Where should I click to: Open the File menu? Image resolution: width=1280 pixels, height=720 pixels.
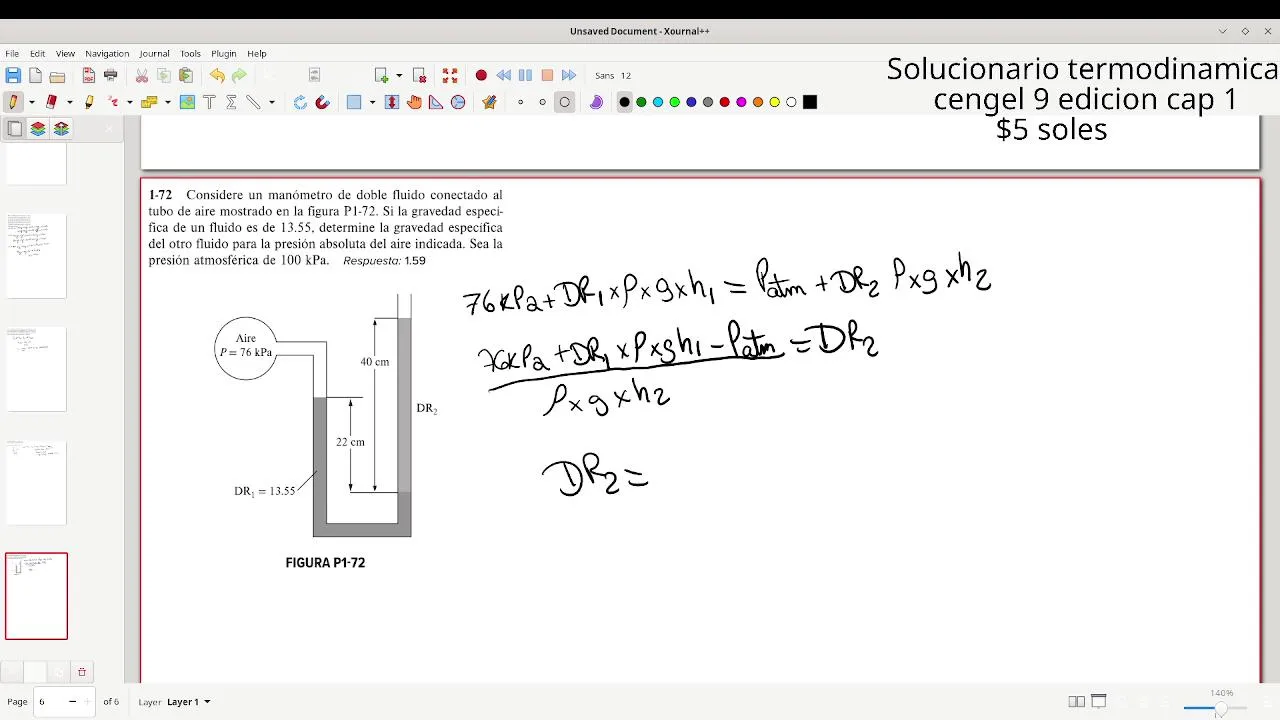12,53
